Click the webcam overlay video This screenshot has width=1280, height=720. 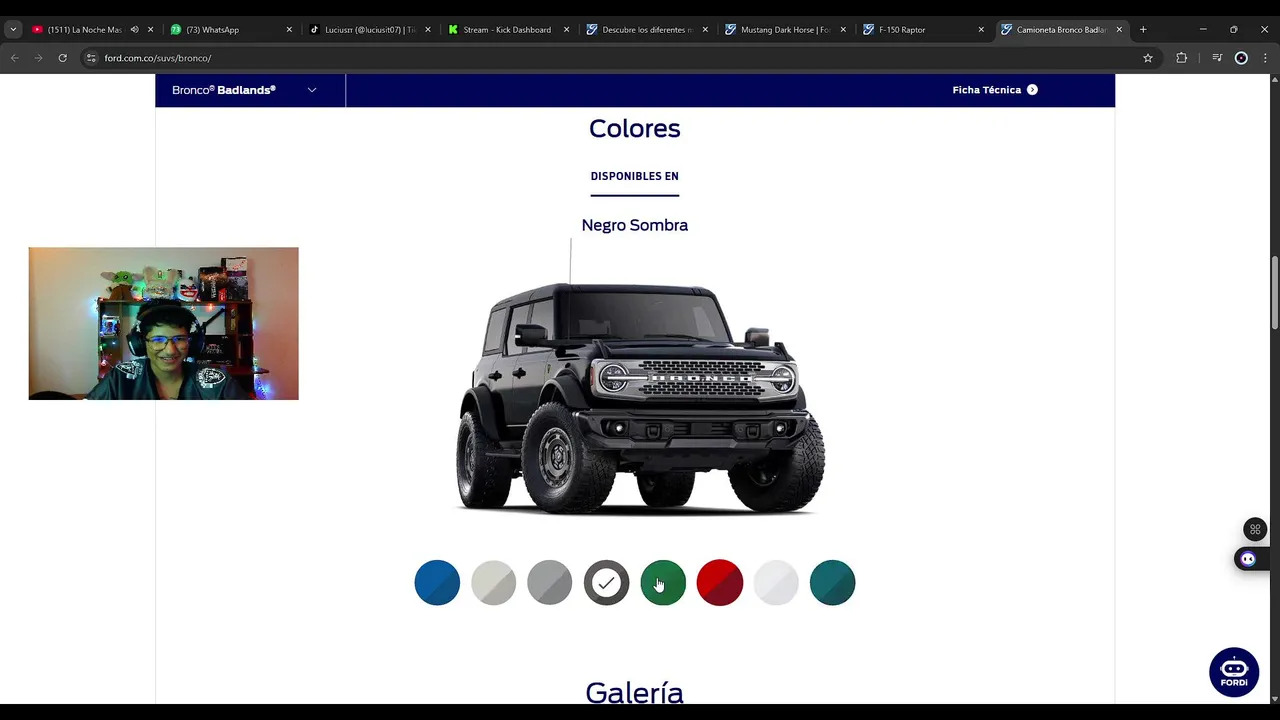(163, 323)
